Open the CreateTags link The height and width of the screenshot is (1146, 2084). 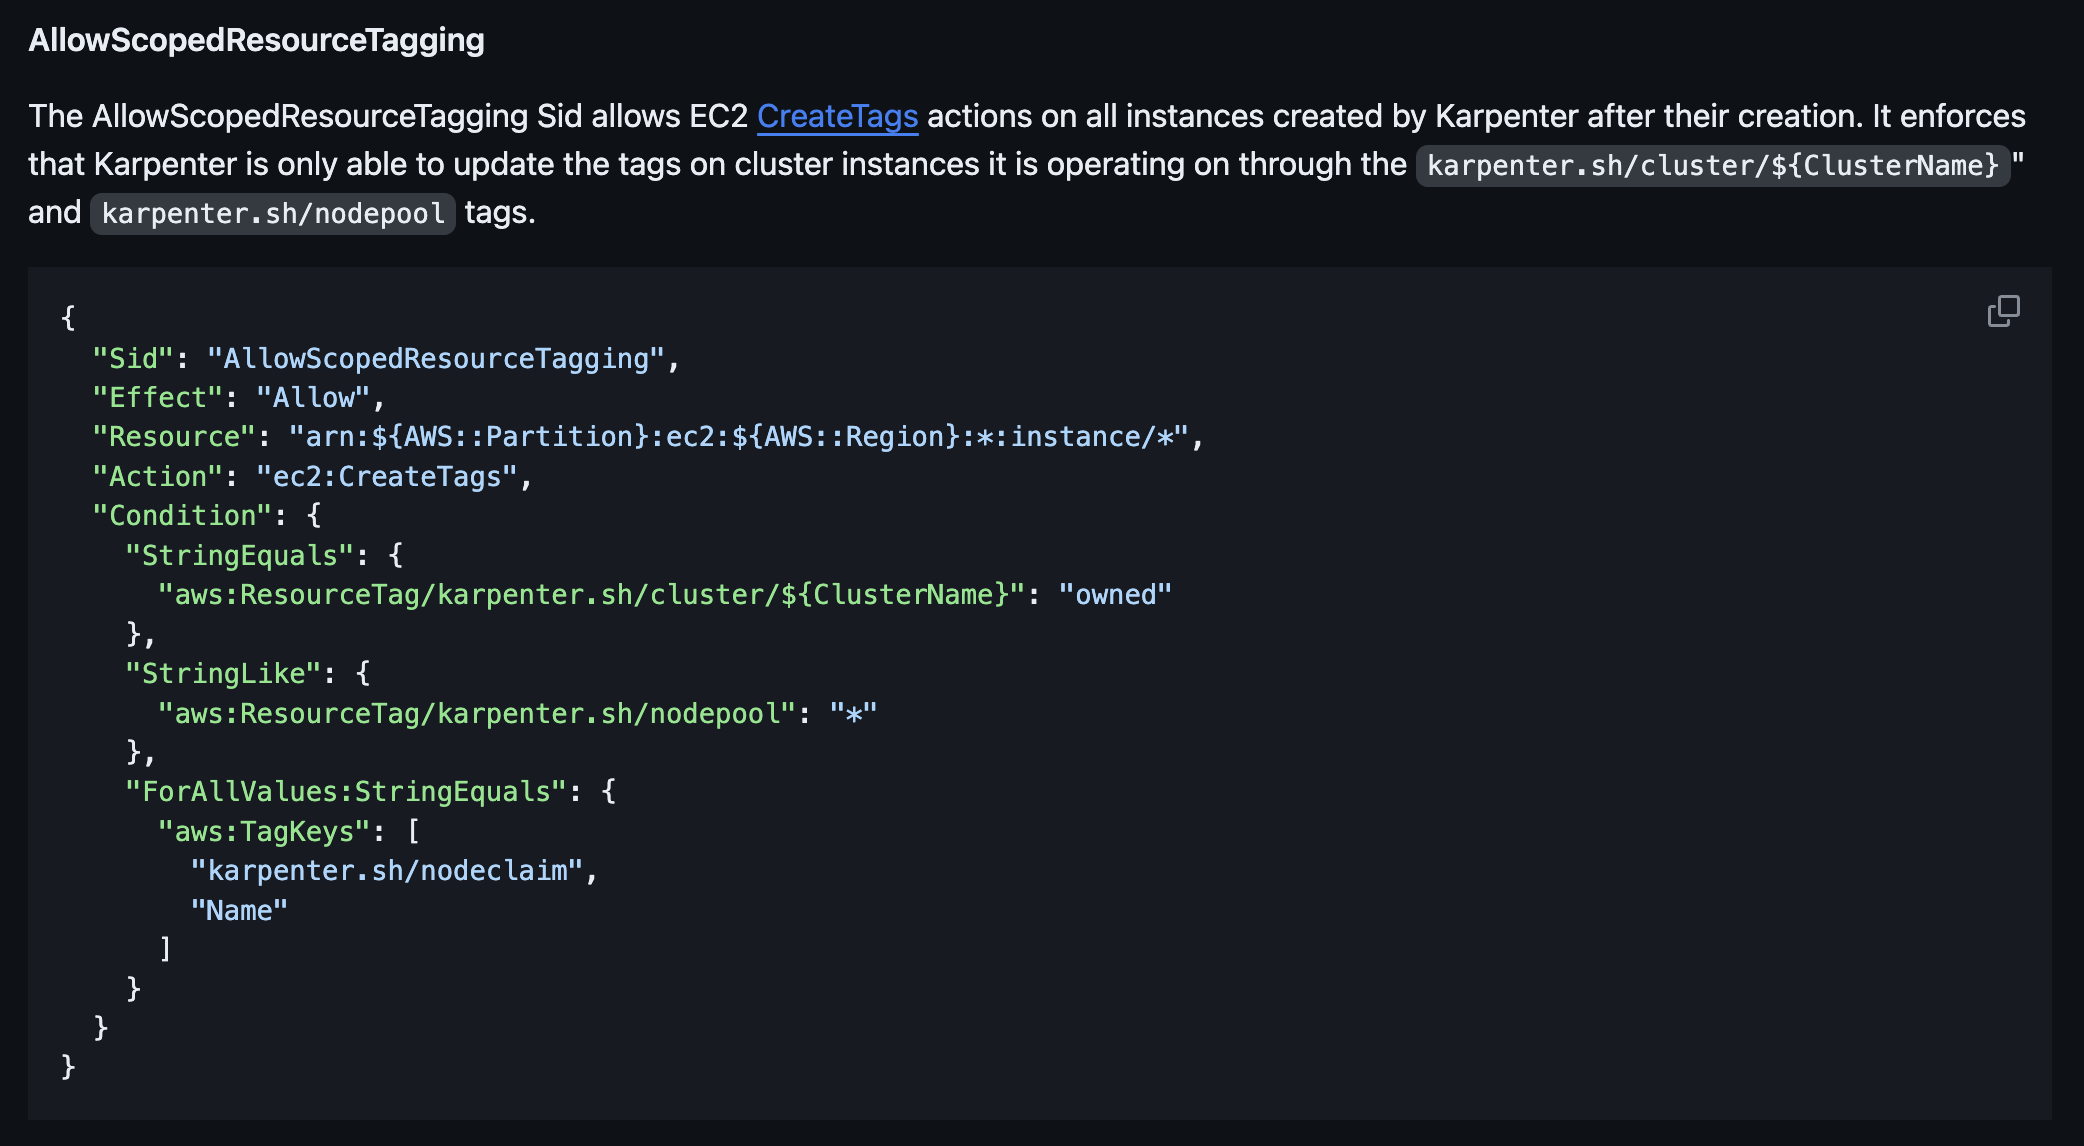pos(837,117)
